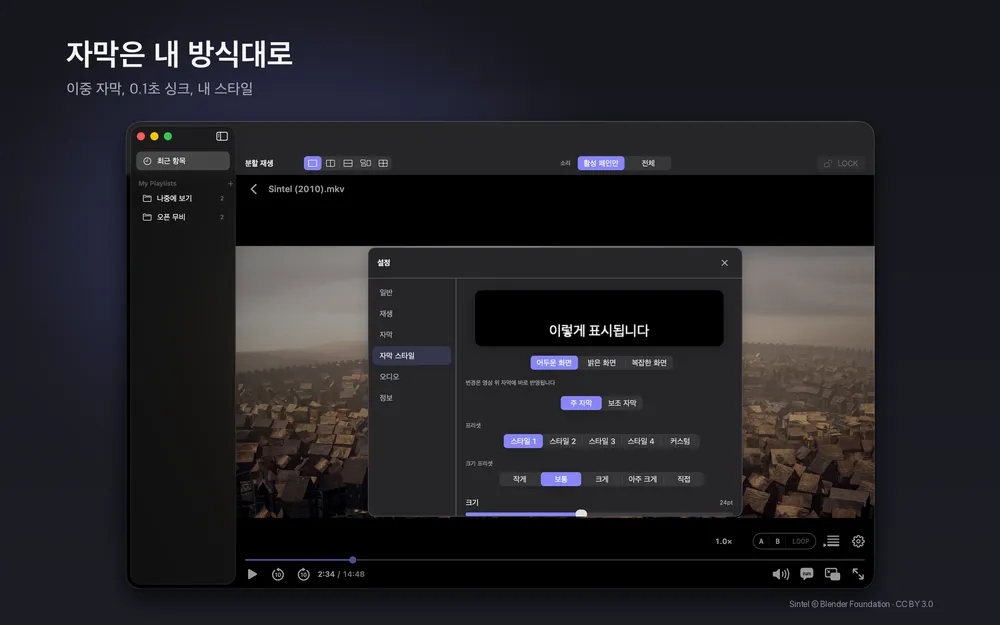Enter fullscreen with the arrows icon
1000x625 pixels.
tap(858, 574)
